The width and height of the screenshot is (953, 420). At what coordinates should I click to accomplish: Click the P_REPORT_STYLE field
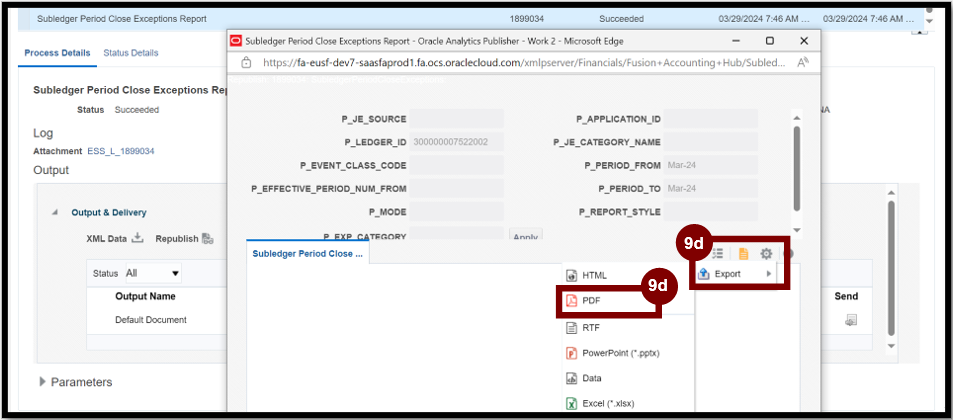(x=710, y=212)
